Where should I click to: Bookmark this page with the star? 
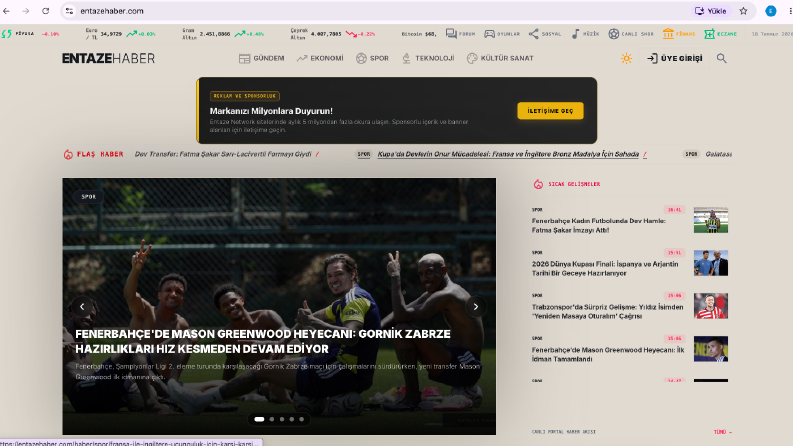(x=743, y=11)
